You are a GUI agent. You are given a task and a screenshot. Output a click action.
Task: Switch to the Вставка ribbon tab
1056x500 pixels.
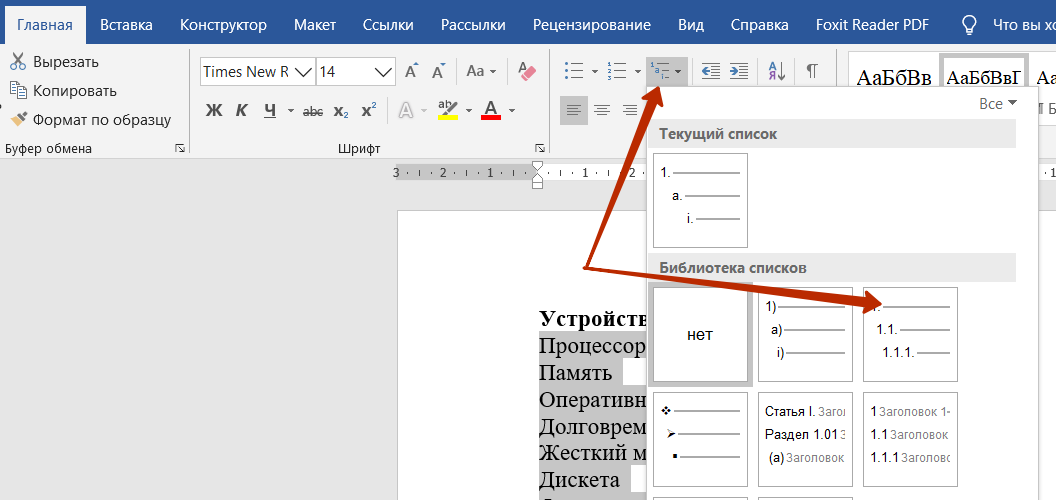click(126, 26)
